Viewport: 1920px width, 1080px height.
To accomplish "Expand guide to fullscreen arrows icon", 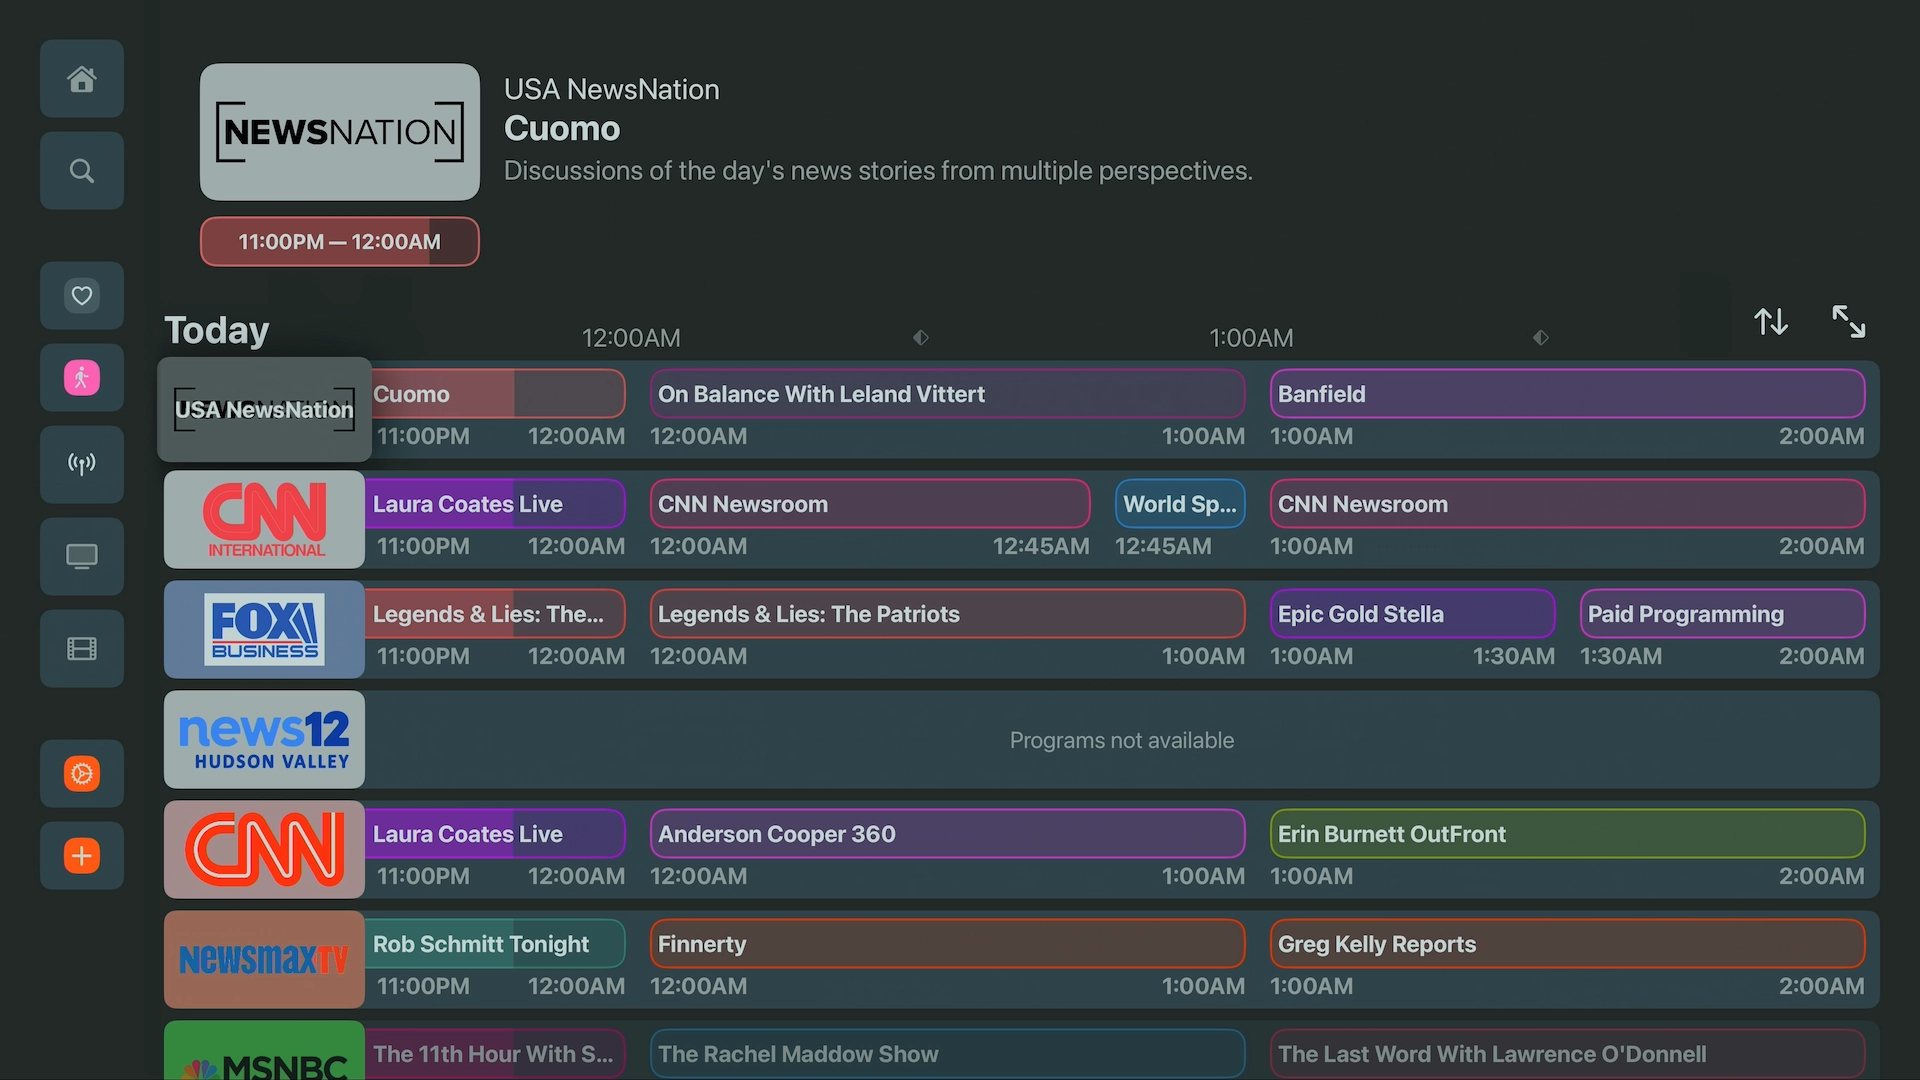I will tap(1848, 322).
